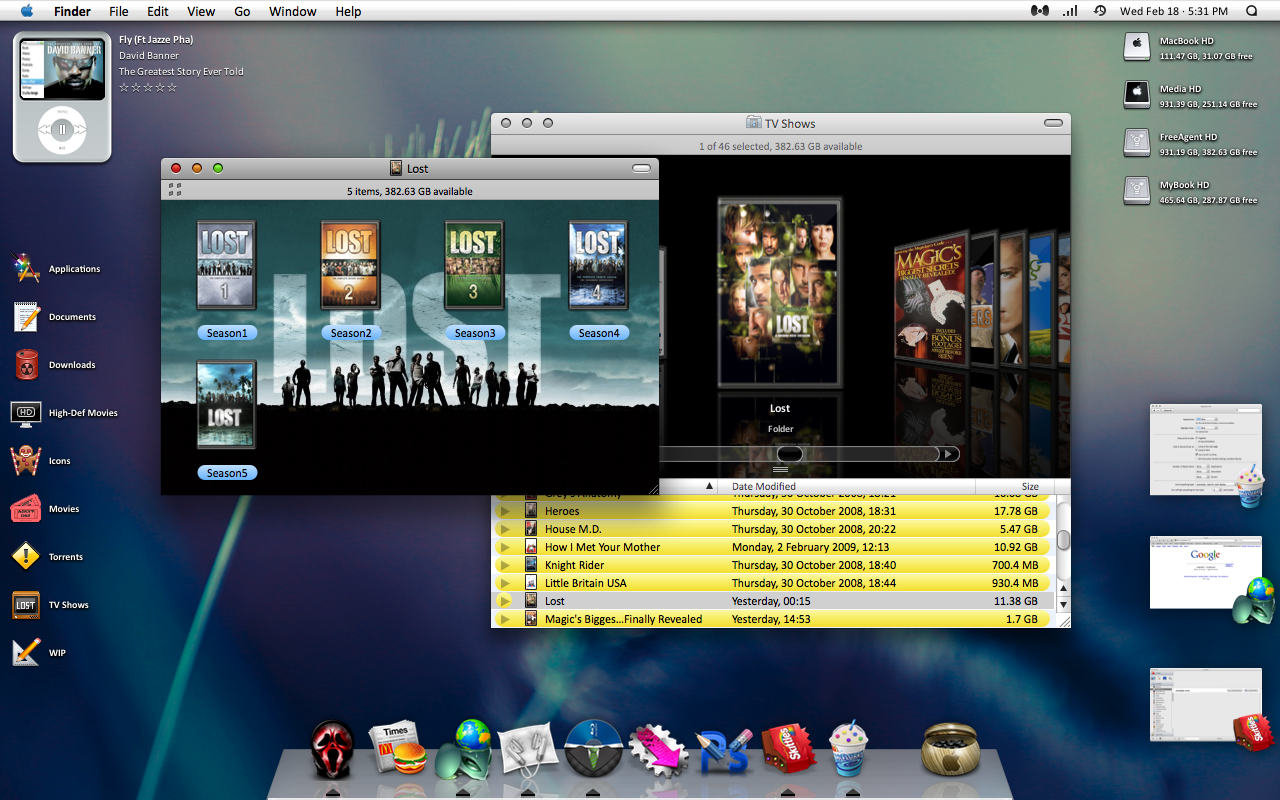
Task: Open the Season2 Lost folder icon
Action: pos(350,265)
